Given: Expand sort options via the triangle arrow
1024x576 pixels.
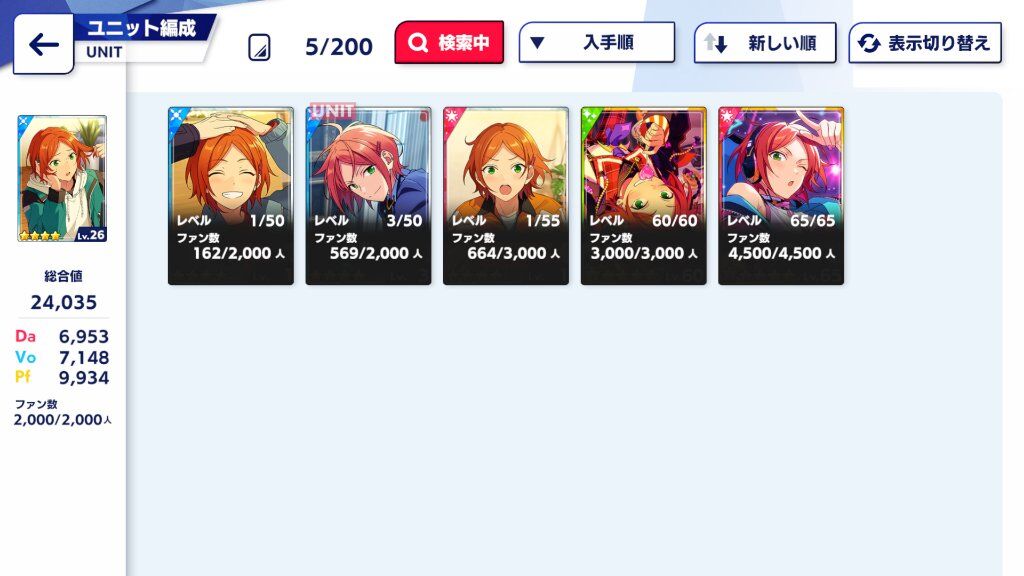Looking at the screenshot, I should pos(537,43).
